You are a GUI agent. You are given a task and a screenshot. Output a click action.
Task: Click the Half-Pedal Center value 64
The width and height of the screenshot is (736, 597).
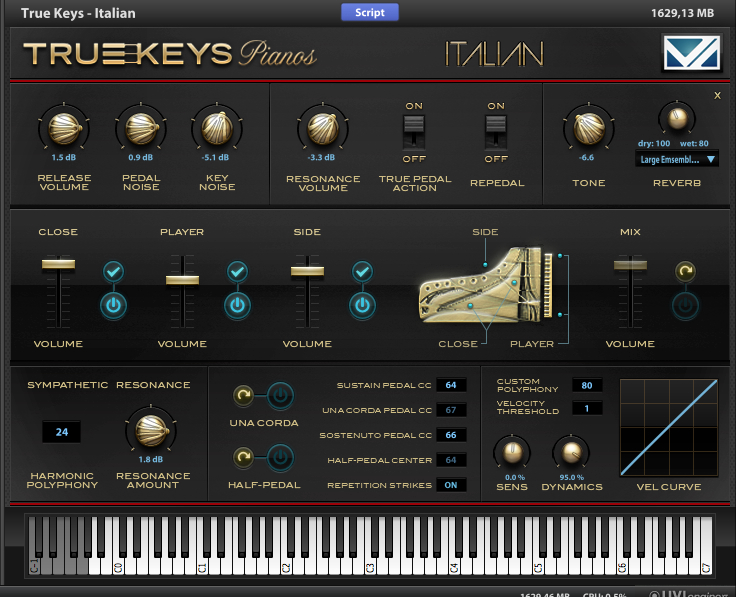(x=451, y=460)
